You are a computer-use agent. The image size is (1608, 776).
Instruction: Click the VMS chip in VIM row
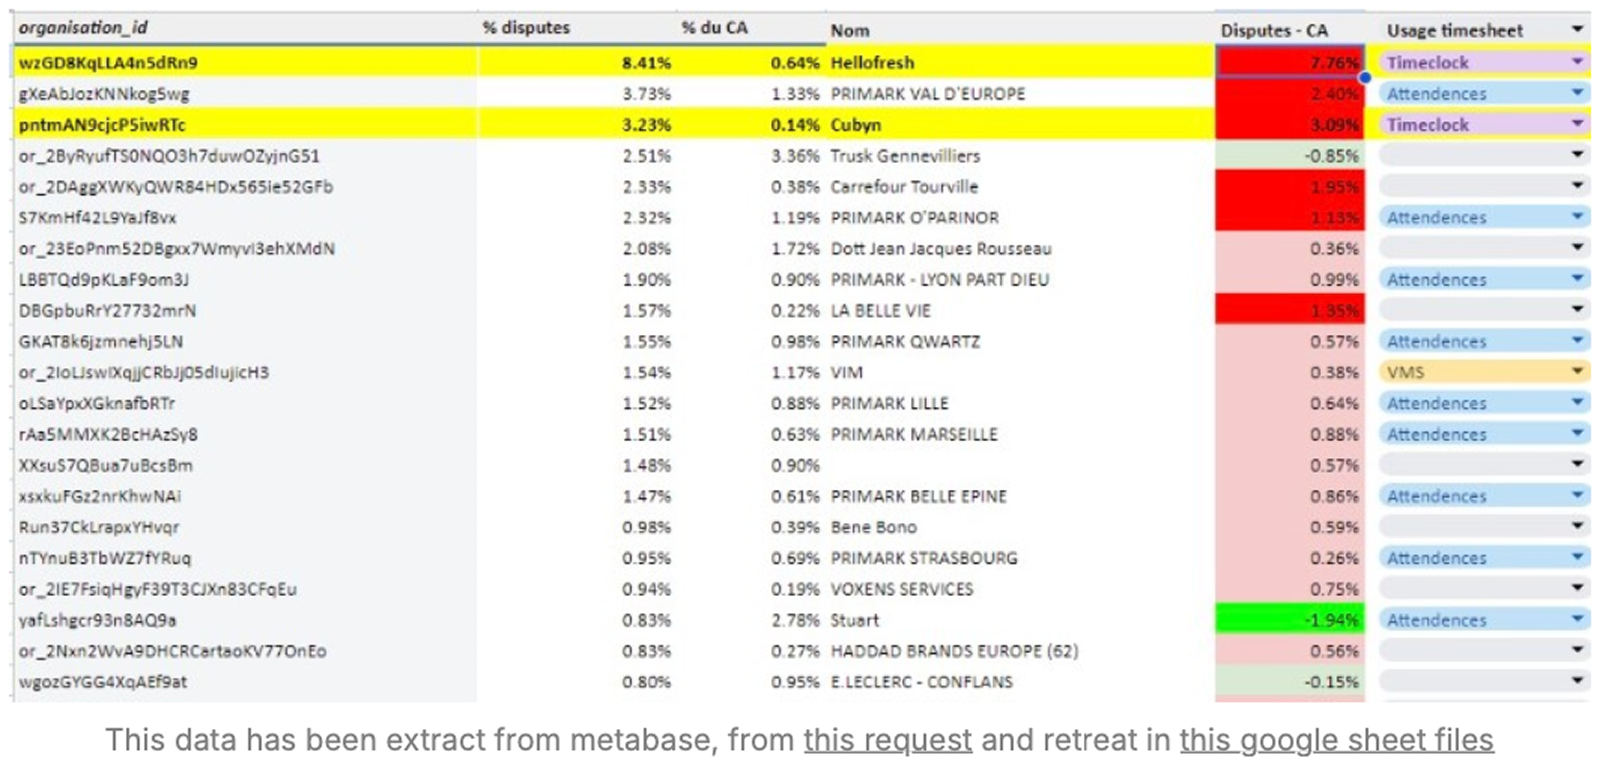tap(1405, 372)
